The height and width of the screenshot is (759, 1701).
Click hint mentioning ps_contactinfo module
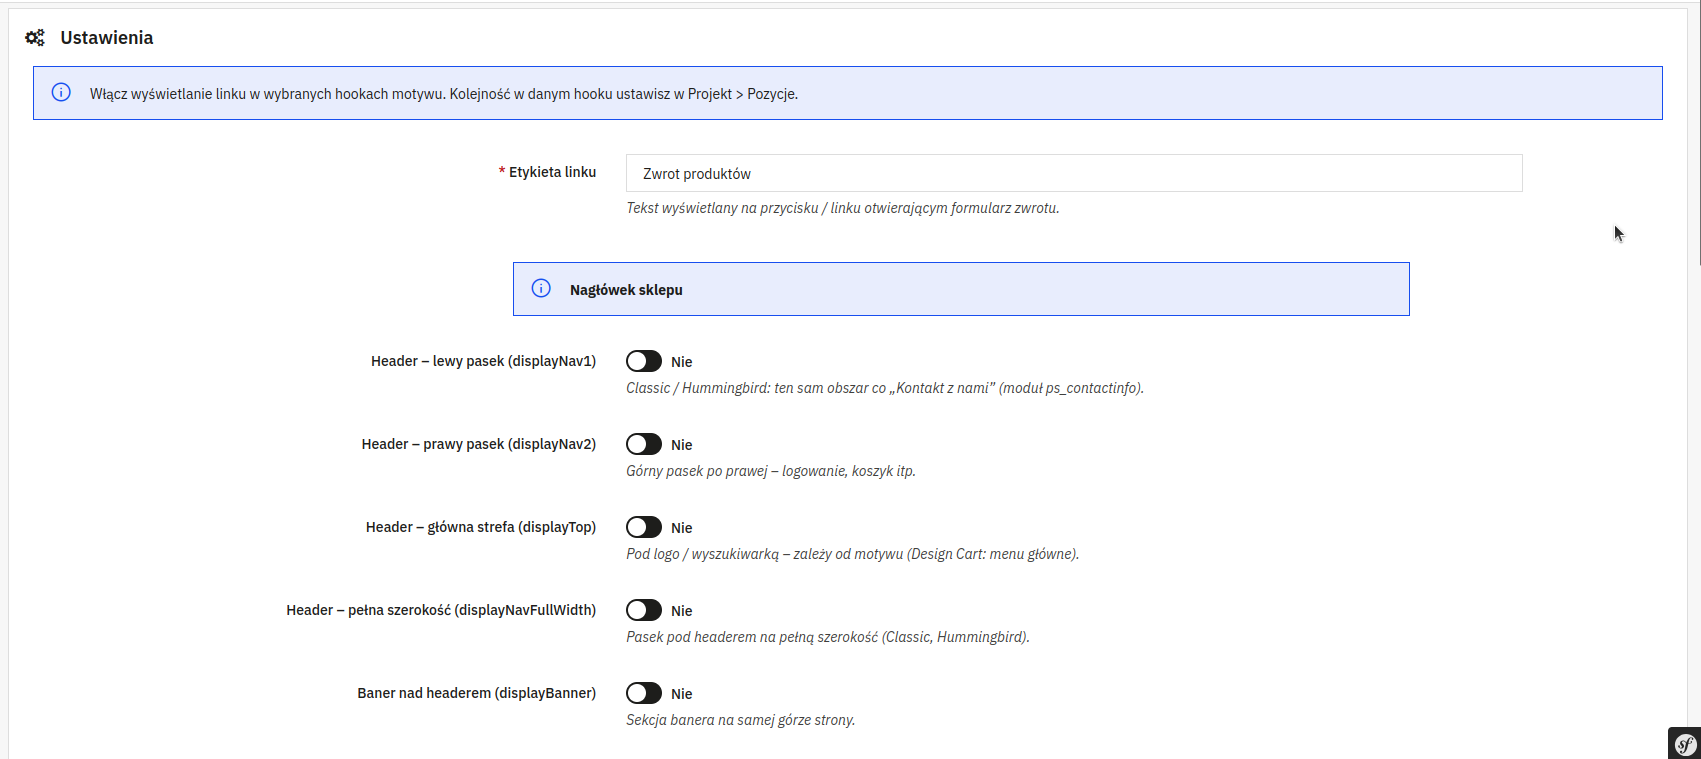tap(885, 388)
